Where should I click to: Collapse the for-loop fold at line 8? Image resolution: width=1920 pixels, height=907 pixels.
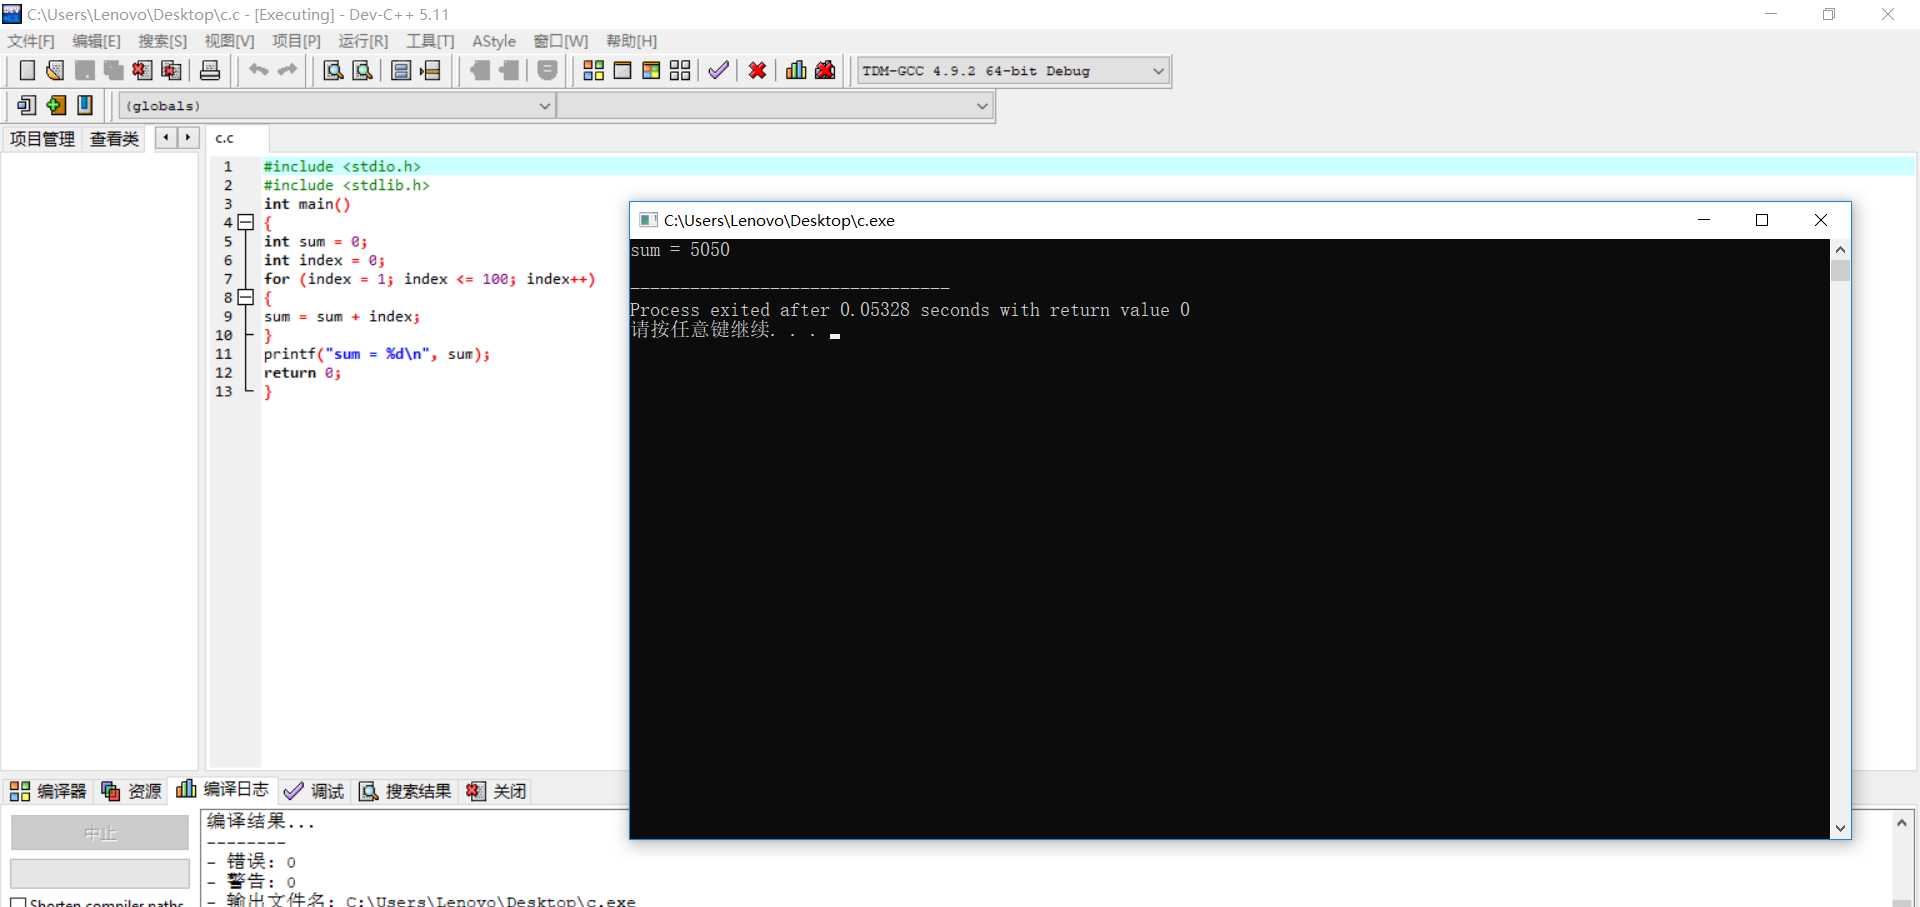tap(246, 297)
